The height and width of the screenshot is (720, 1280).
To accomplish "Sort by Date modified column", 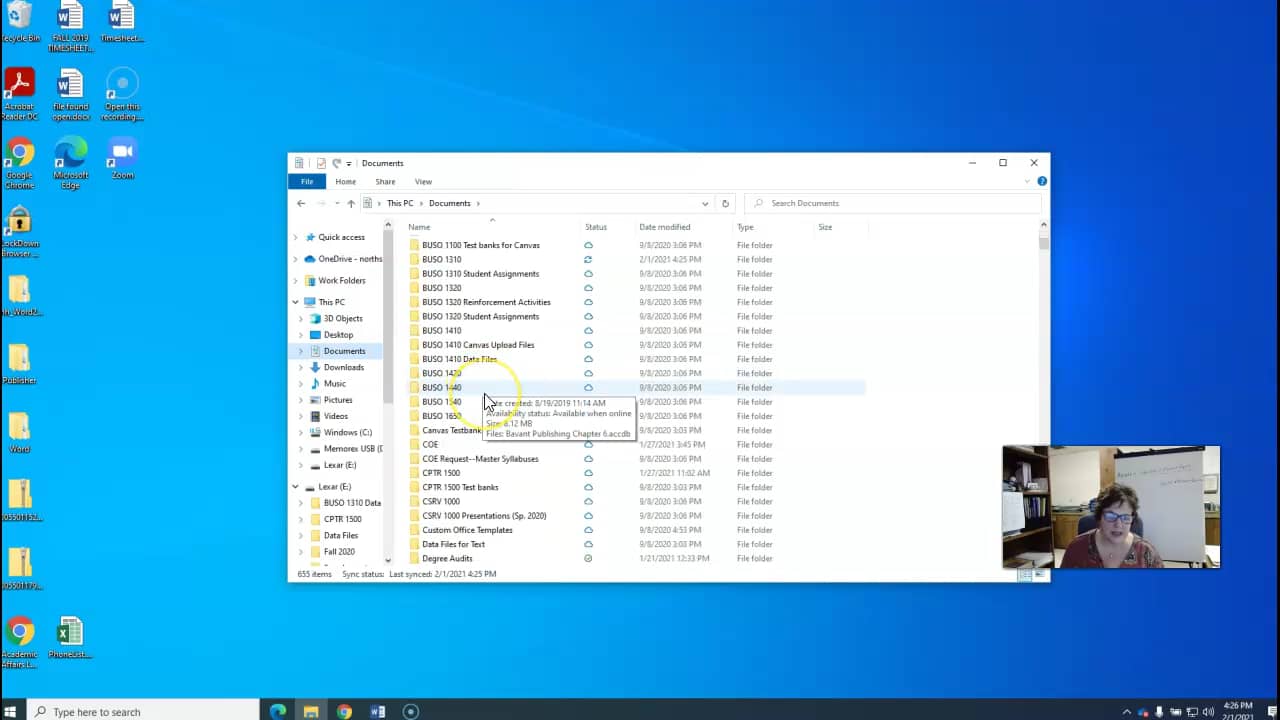I will pos(665,227).
